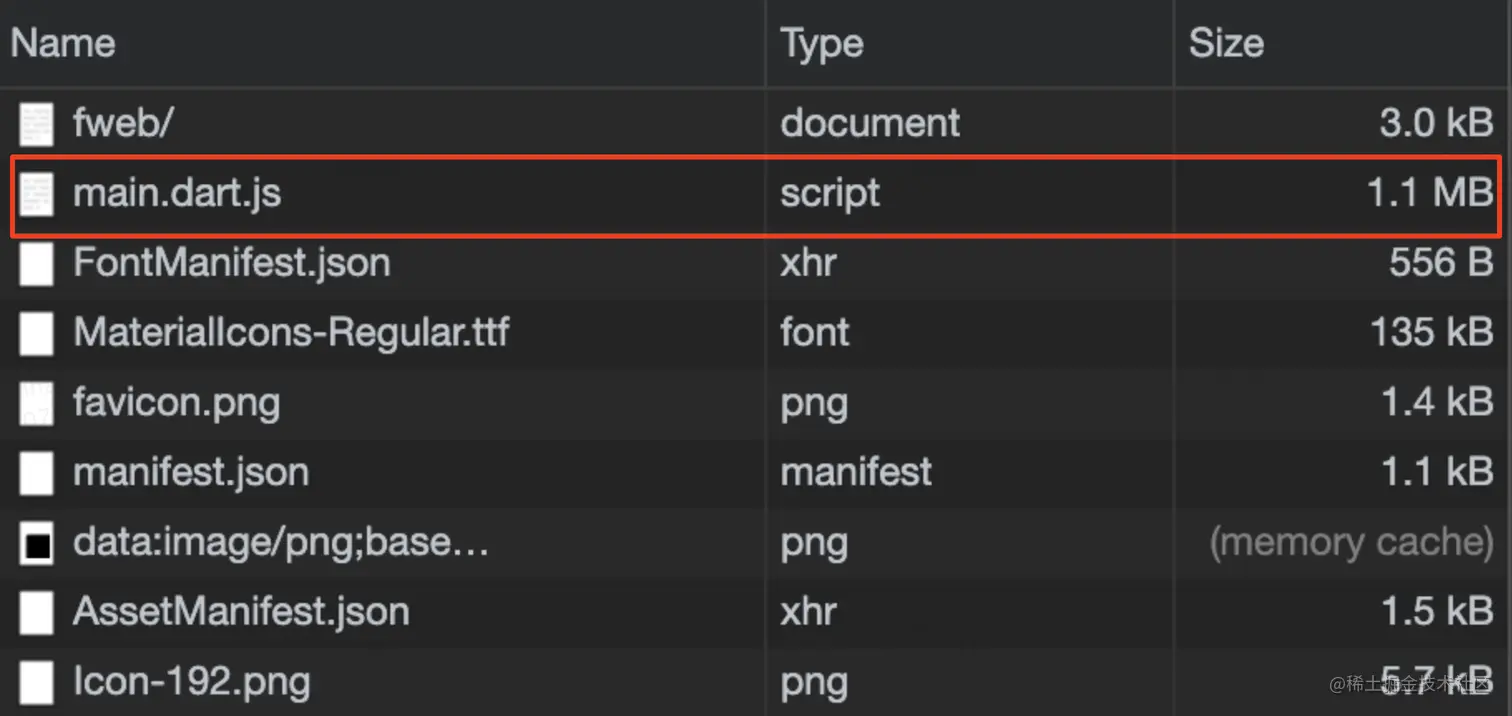Select the Icon-192.png request name
This screenshot has width=1512, height=716.
(191, 682)
